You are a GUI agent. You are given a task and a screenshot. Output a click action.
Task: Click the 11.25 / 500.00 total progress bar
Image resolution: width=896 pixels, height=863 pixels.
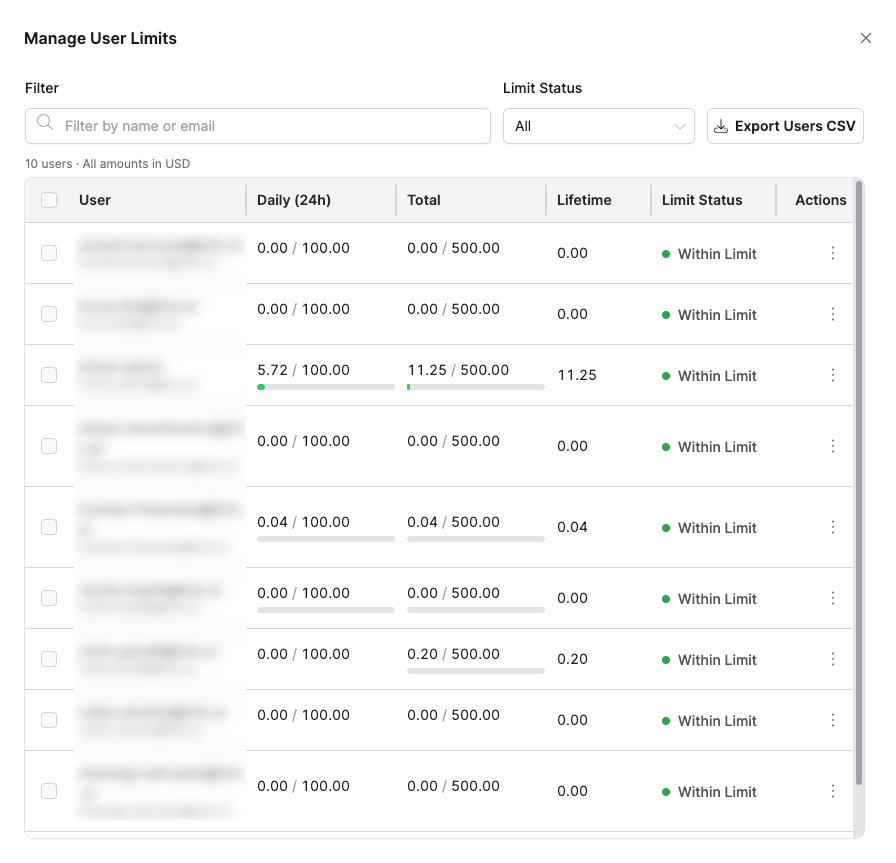tap(475, 387)
